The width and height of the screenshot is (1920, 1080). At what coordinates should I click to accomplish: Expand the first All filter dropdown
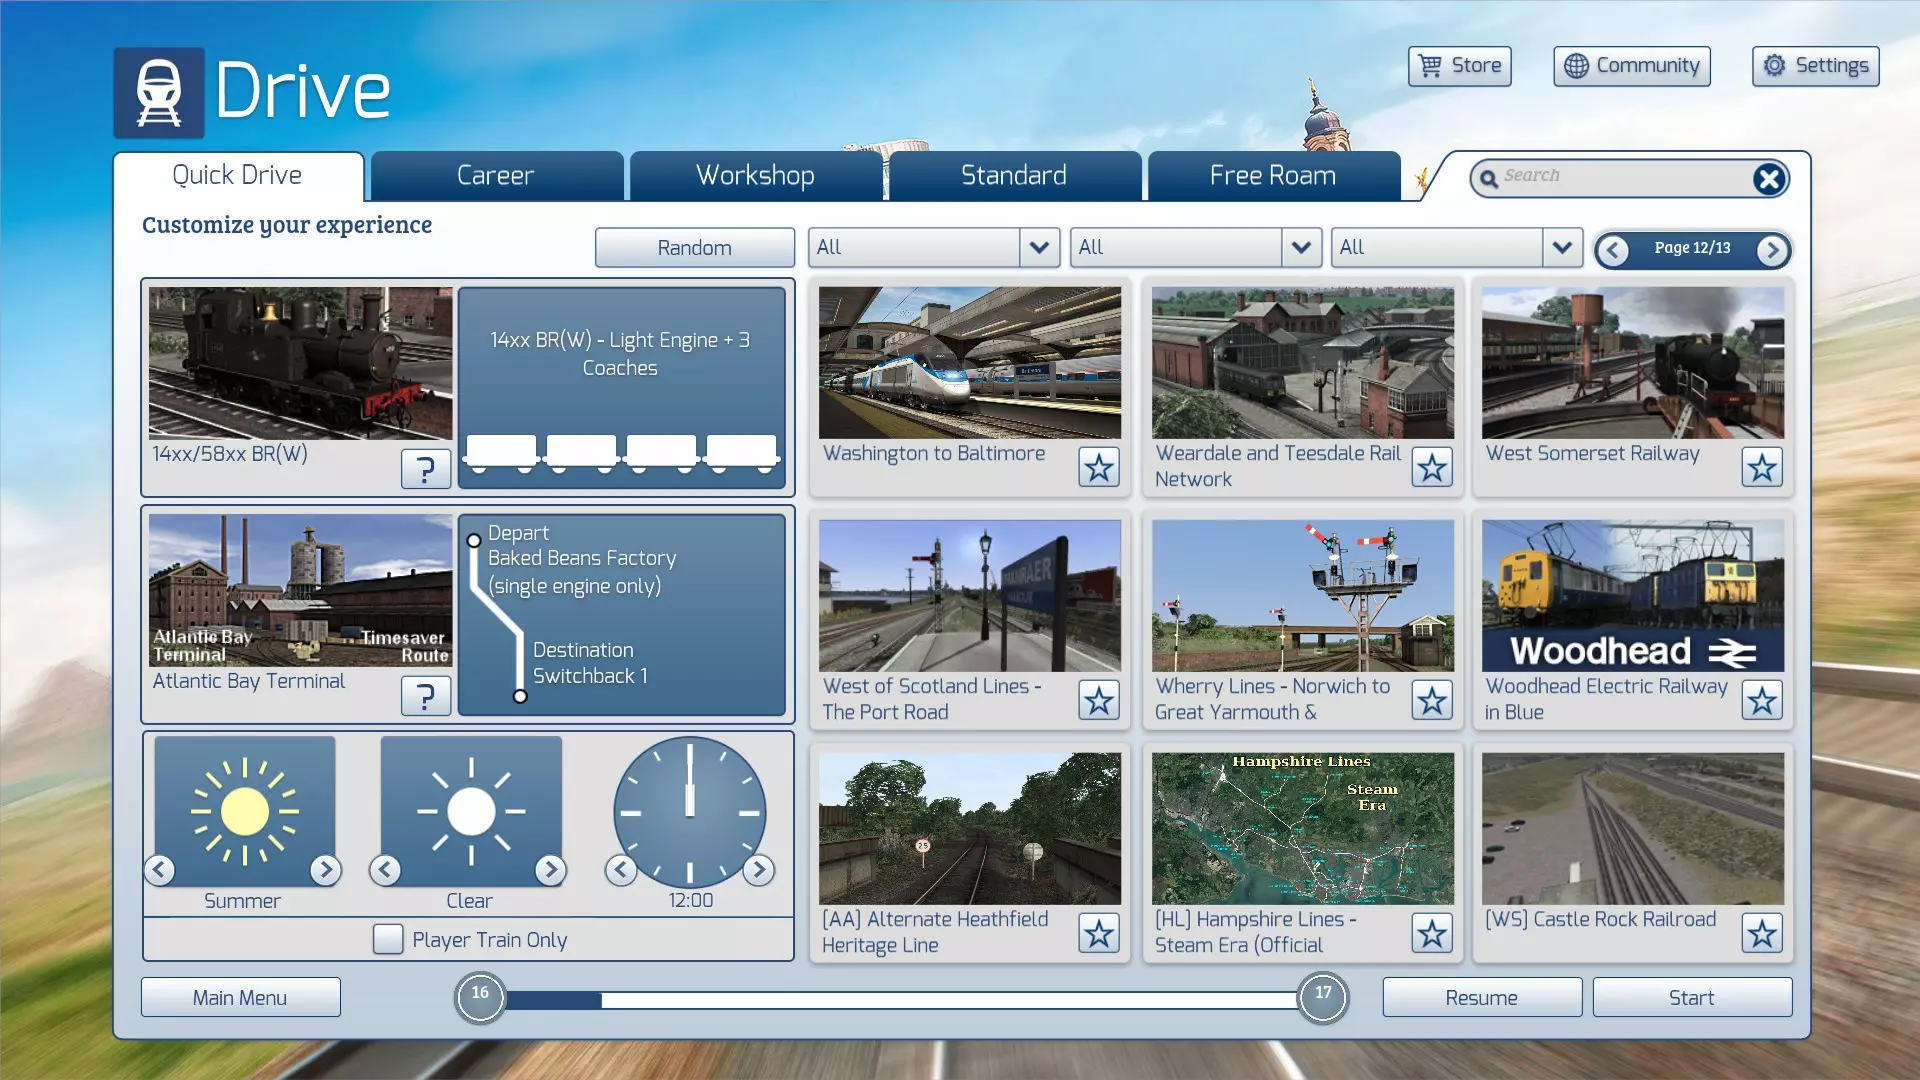click(1039, 247)
